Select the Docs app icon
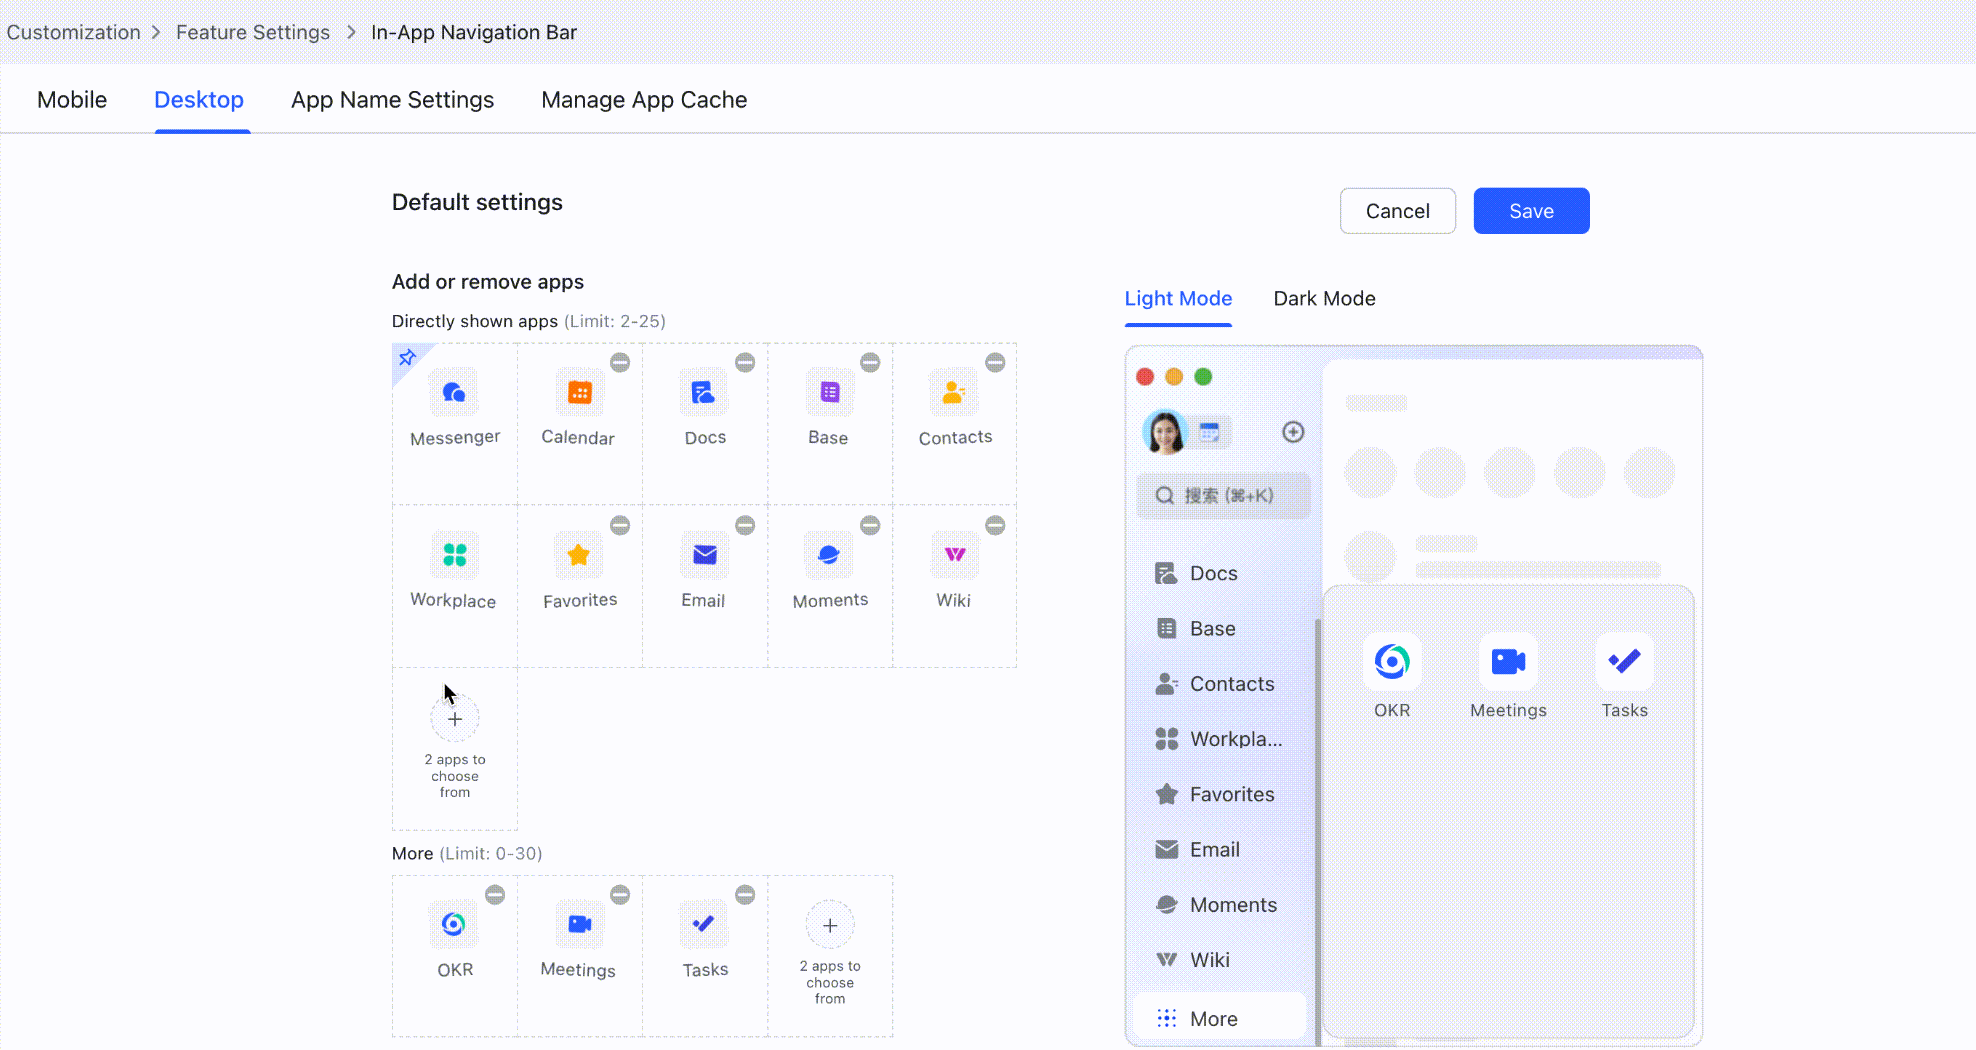This screenshot has height=1050, width=1976. pos(704,393)
